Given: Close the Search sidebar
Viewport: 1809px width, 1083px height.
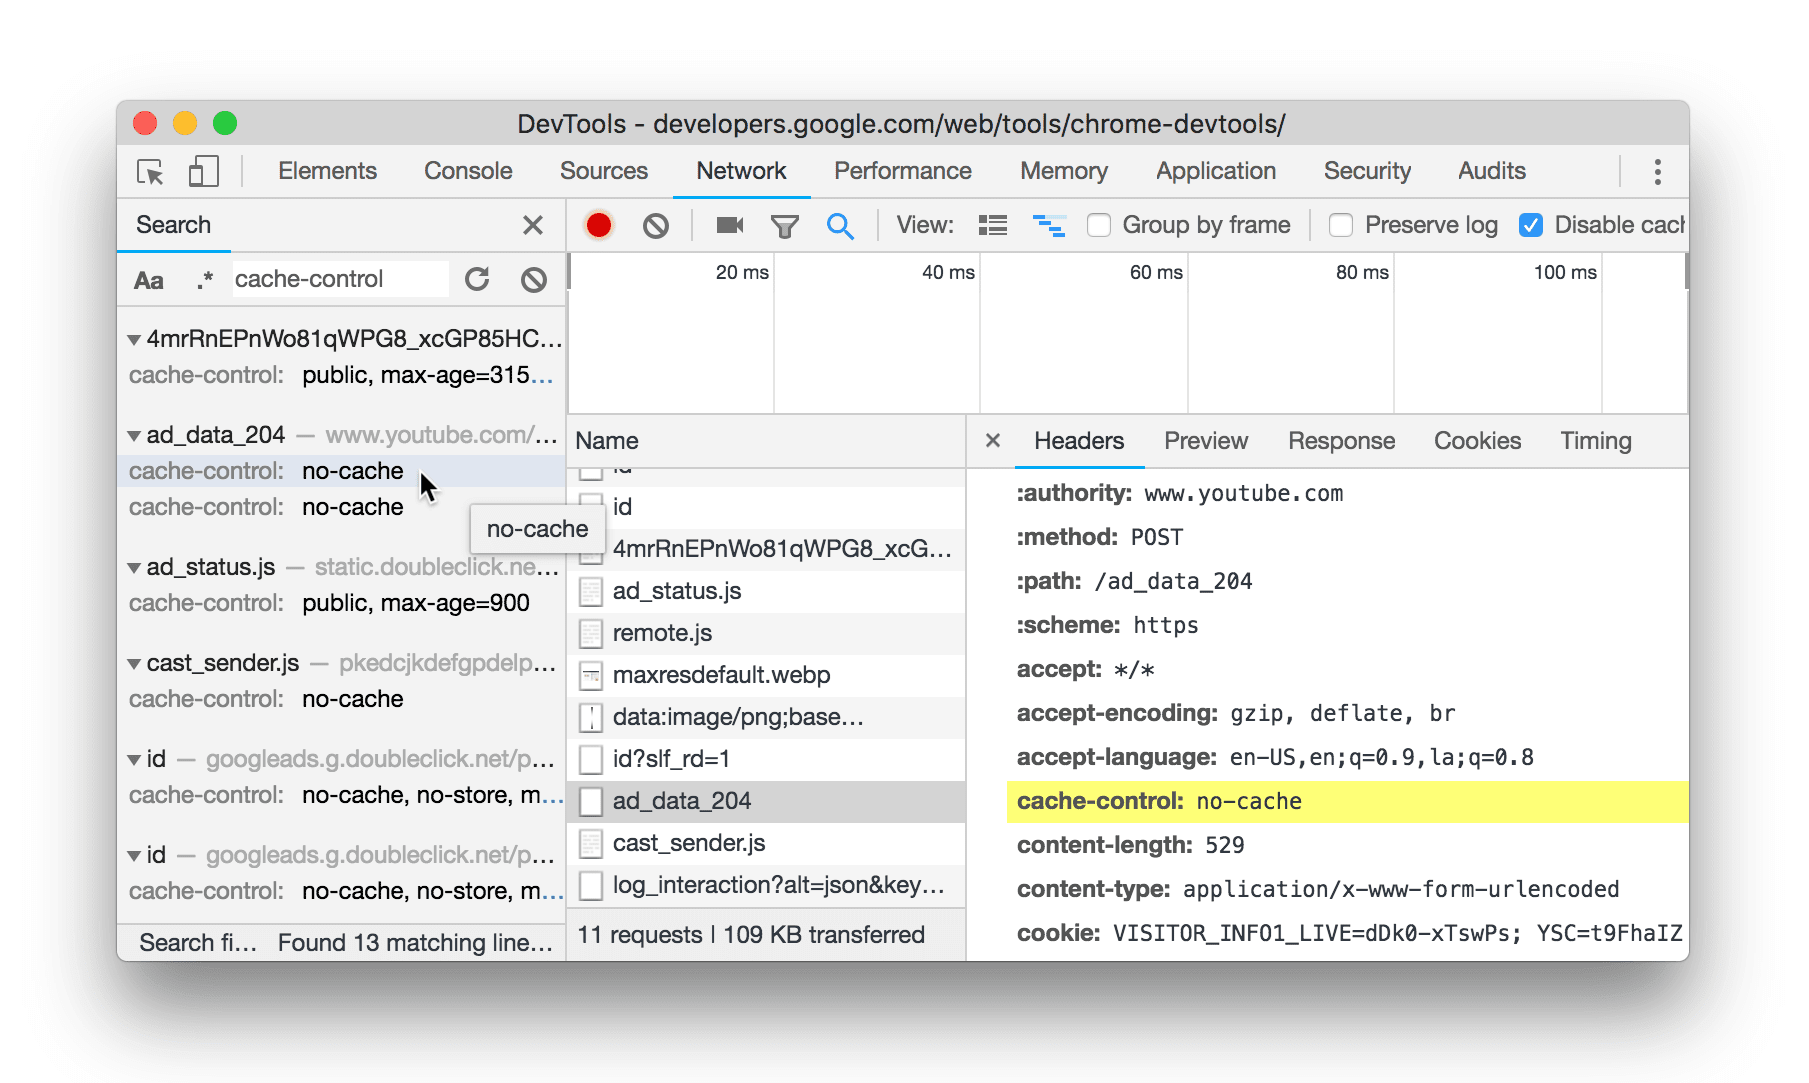Looking at the screenshot, I should click(533, 225).
